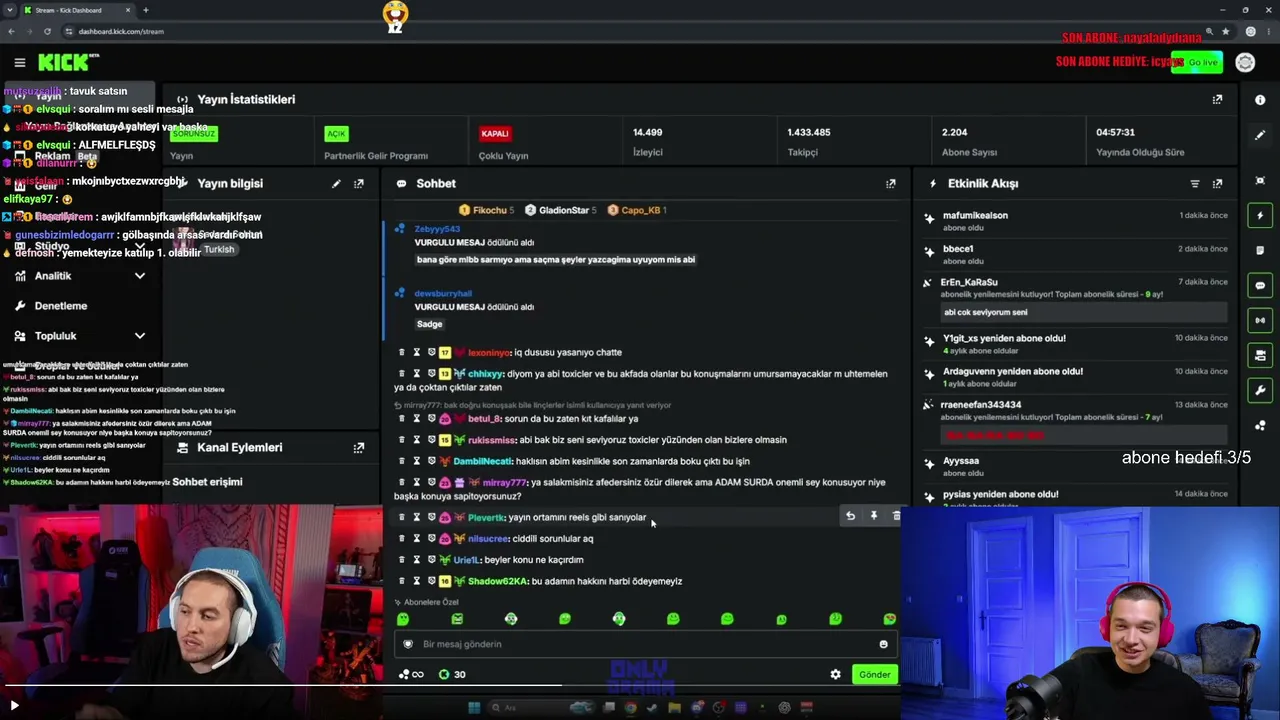The image size is (1280, 720).
Task: Timeout rukissmiss with the hourglass icon
Action: click(417, 440)
